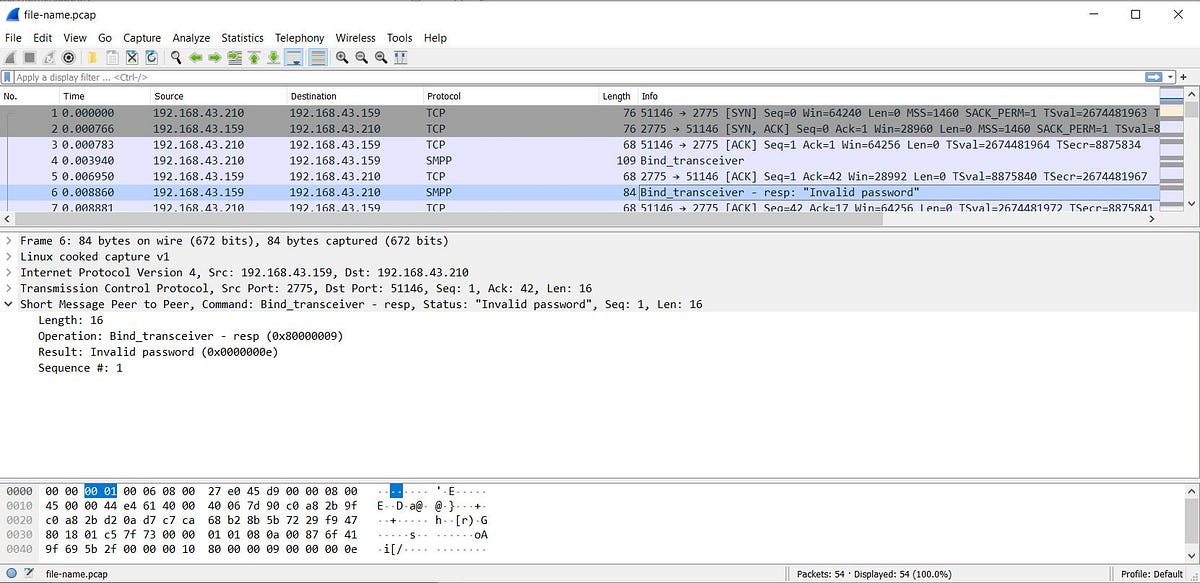This screenshot has width=1200, height=583.
Task: Go to the first packet
Action: 252,57
